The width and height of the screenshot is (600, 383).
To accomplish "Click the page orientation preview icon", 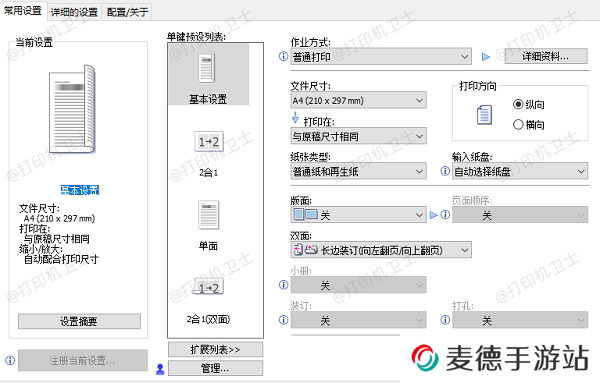I will click(x=484, y=115).
